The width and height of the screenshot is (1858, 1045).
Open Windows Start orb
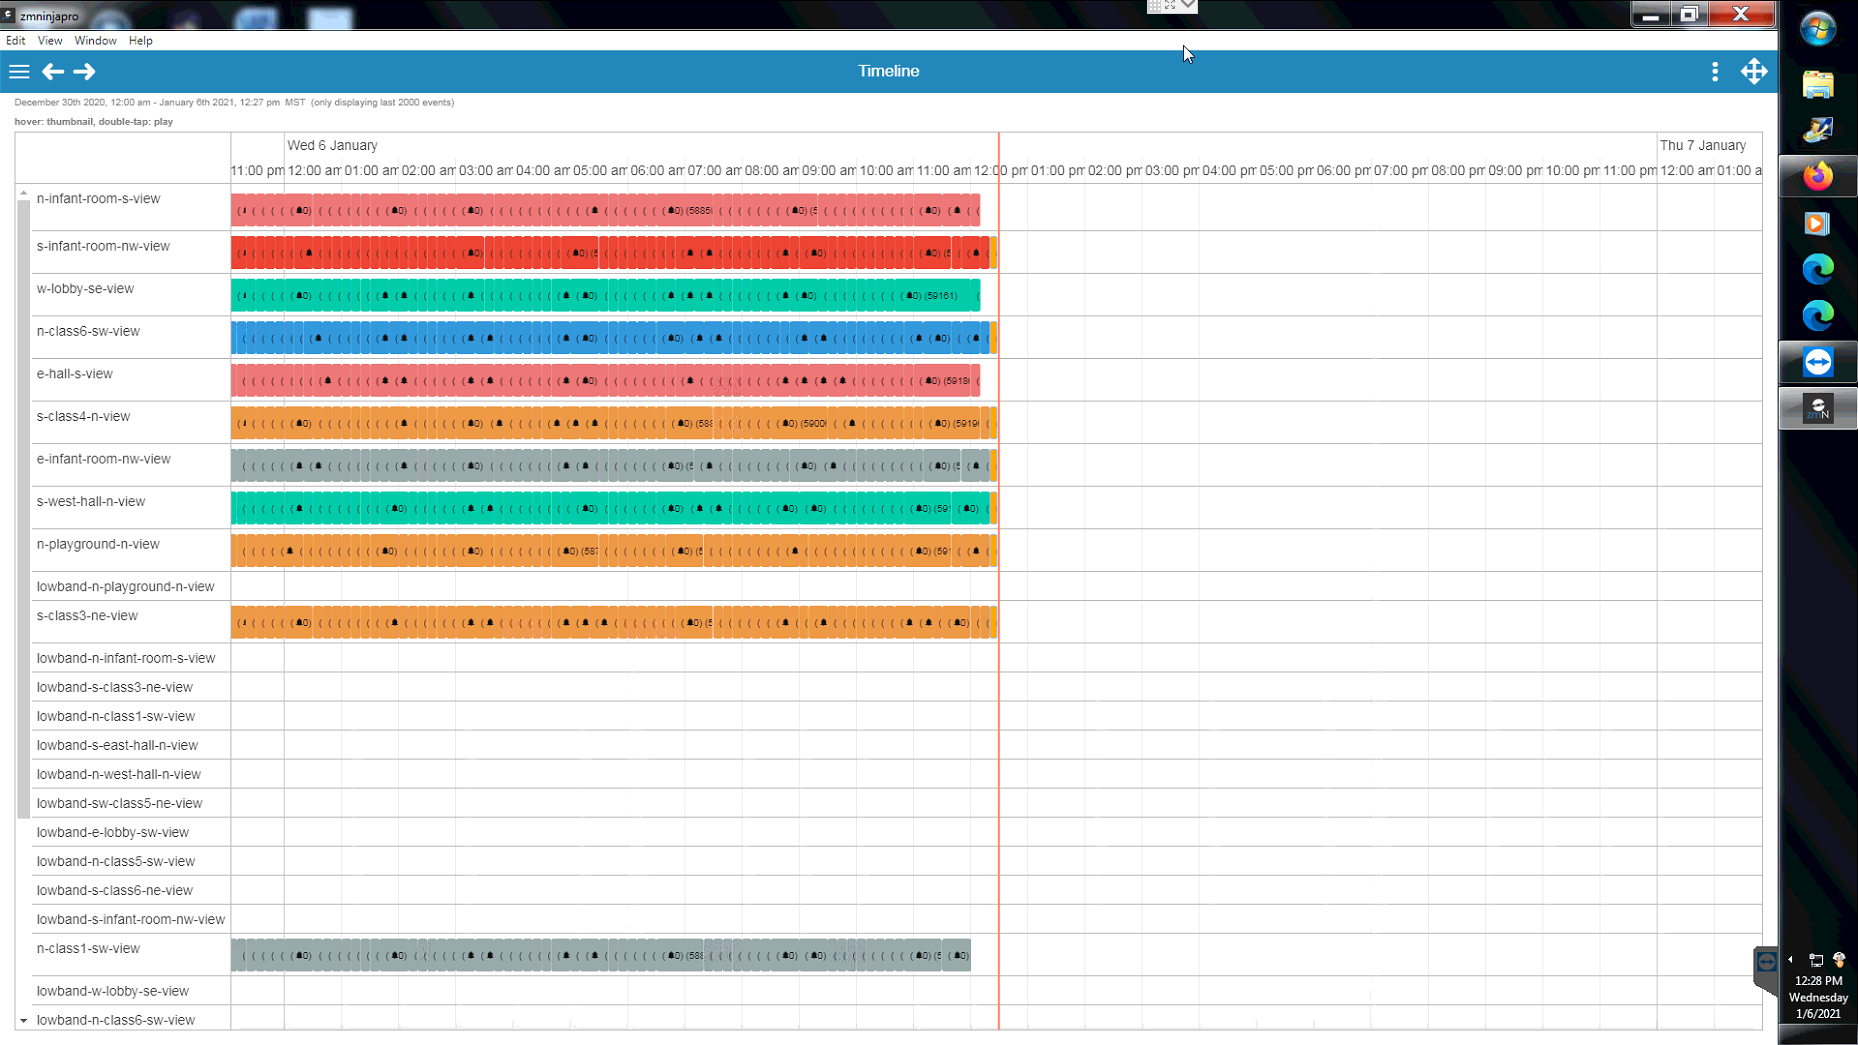1817,29
